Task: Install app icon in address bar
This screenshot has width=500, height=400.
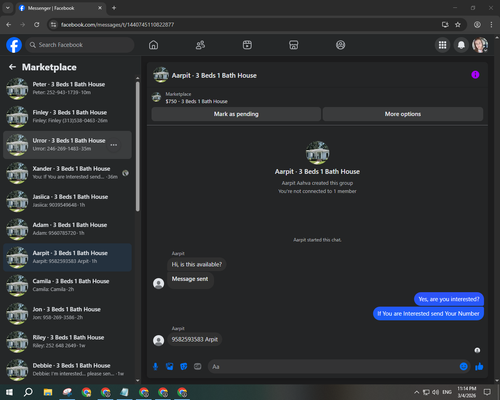Action: coord(445,25)
